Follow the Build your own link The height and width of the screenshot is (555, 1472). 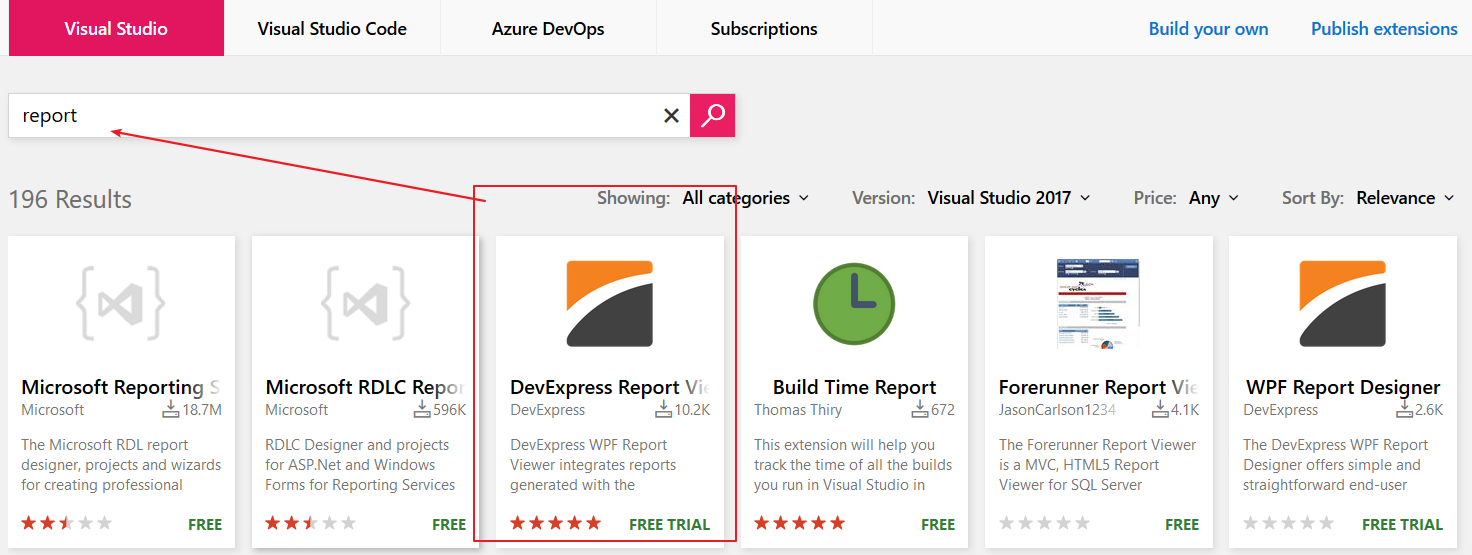pyautogui.click(x=1208, y=29)
